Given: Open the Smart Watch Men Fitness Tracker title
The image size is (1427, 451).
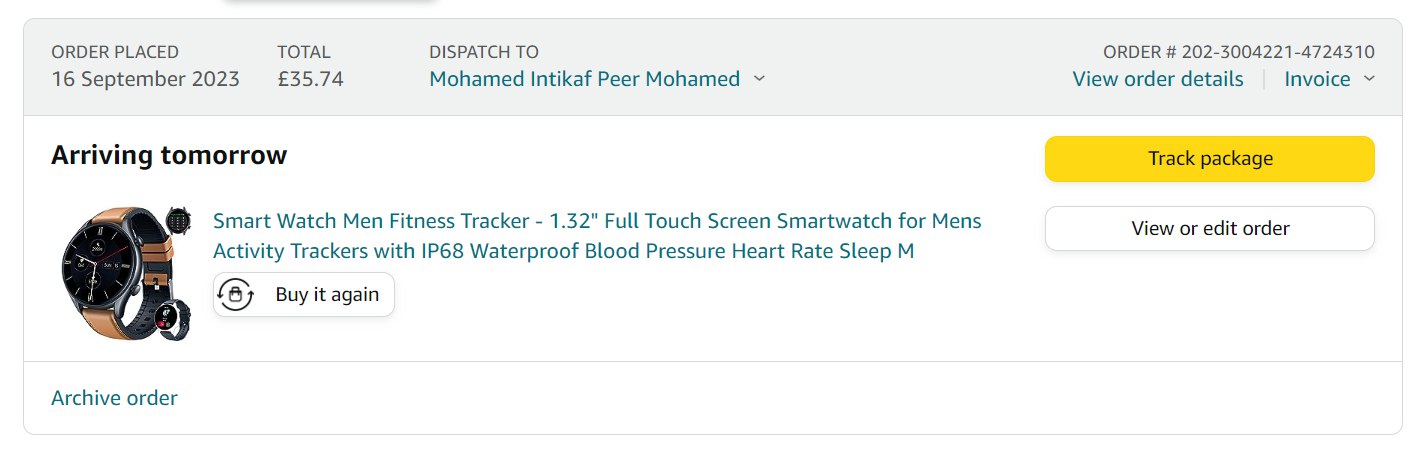Looking at the screenshot, I should coord(597,220).
